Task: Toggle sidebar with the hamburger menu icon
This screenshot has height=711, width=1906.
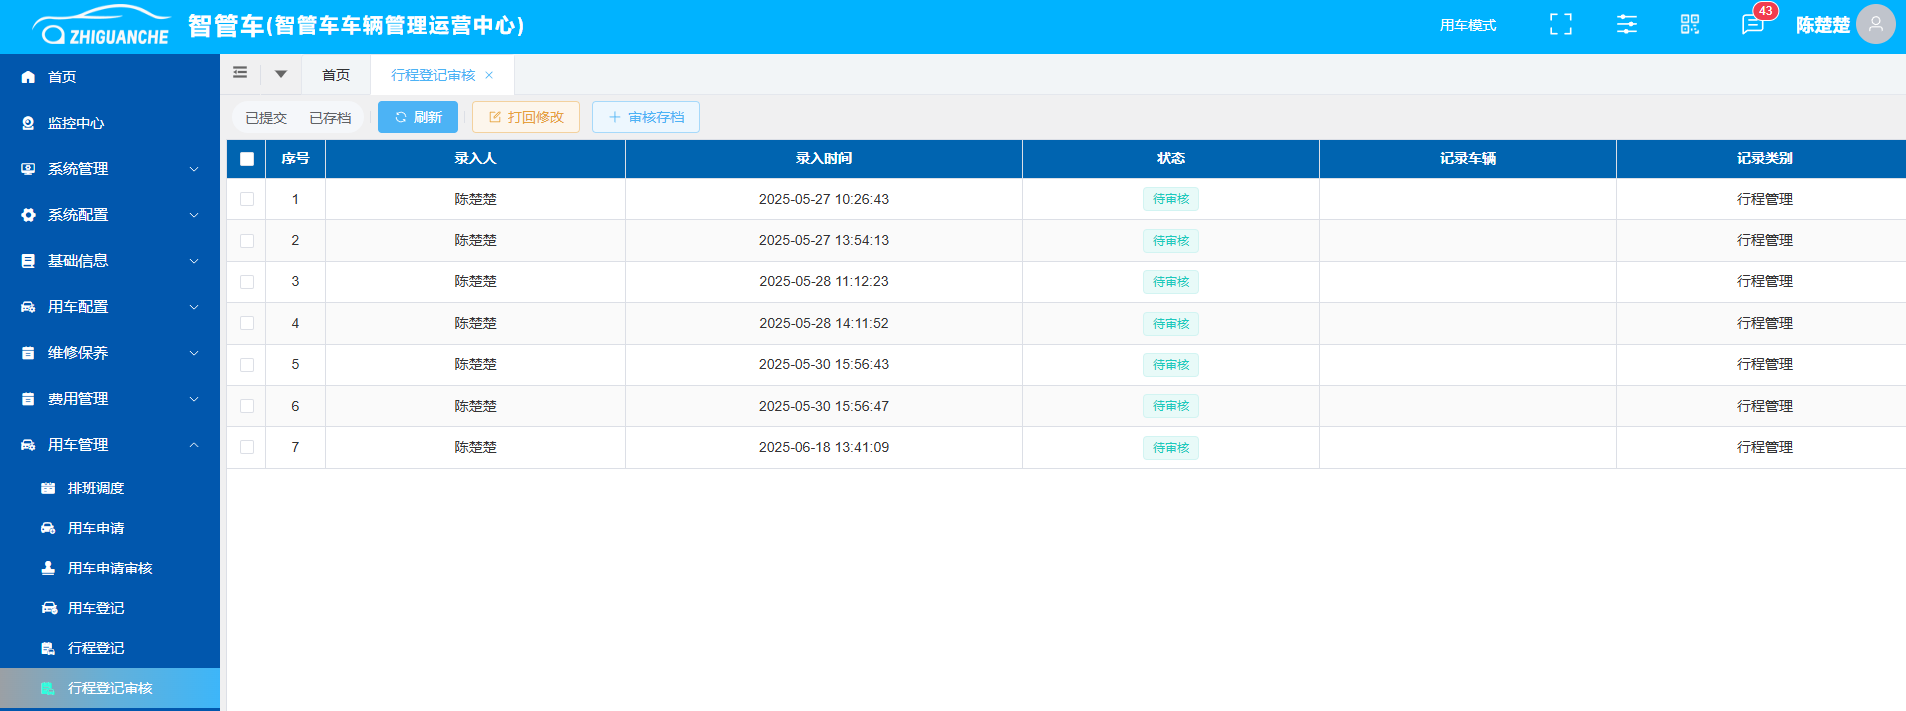Action: (x=240, y=73)
